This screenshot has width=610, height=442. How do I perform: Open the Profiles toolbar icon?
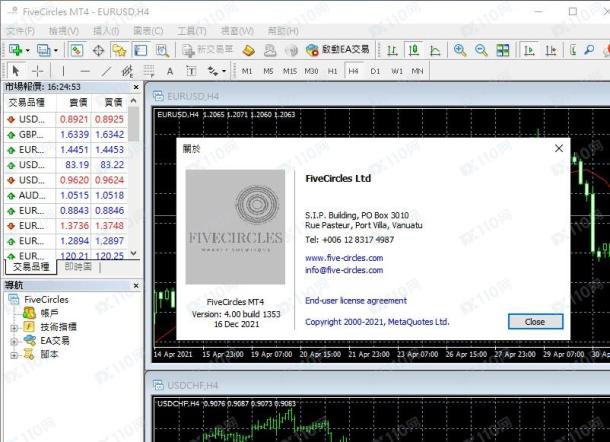[43, 50]
